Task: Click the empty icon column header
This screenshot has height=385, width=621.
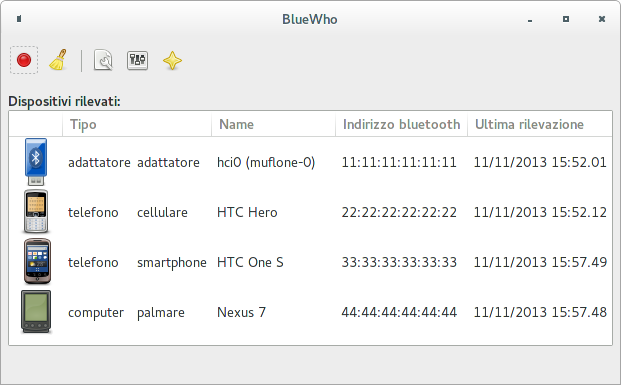Action: tap(36, 124)
